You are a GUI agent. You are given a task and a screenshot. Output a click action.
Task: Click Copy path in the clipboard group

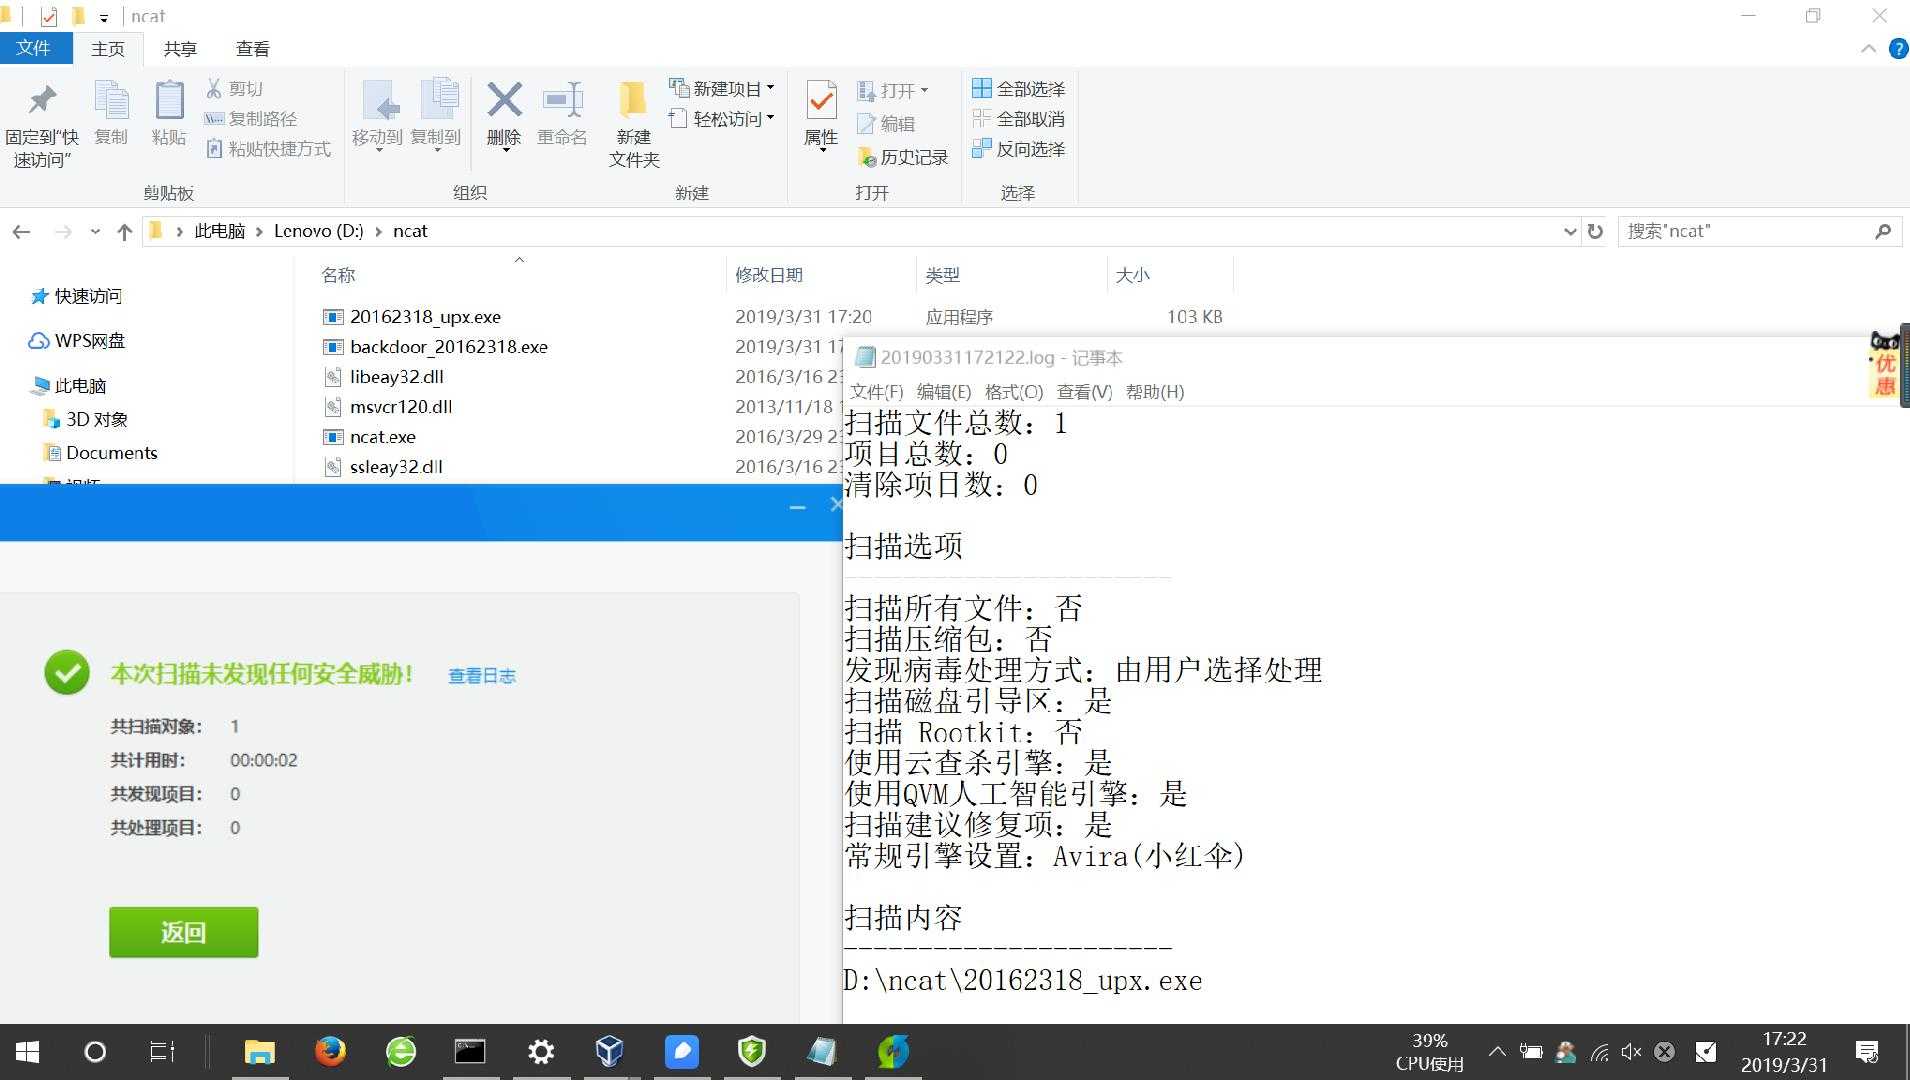252,119
